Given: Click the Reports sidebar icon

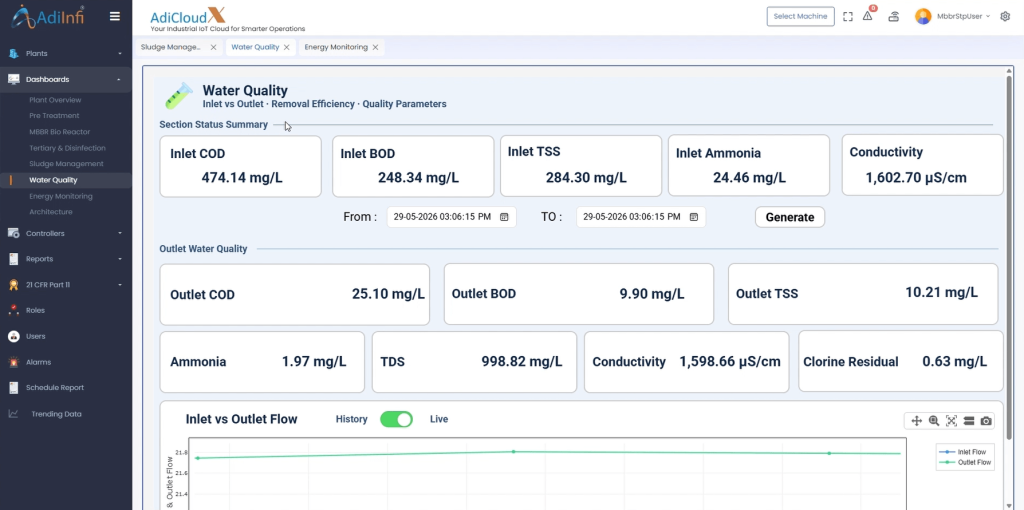Looking at the screenshot, I should [x=14, y=259].
